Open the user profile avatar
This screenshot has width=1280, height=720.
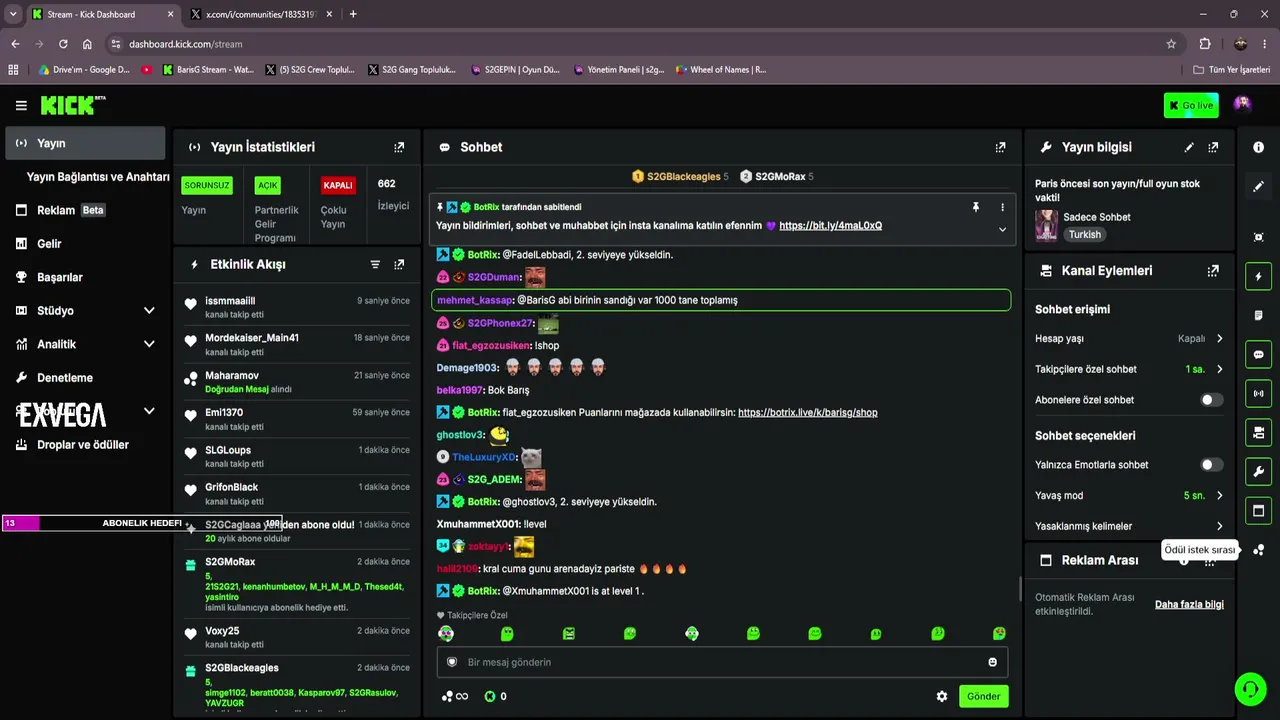pyautogui.click(x=1242, y=105)
